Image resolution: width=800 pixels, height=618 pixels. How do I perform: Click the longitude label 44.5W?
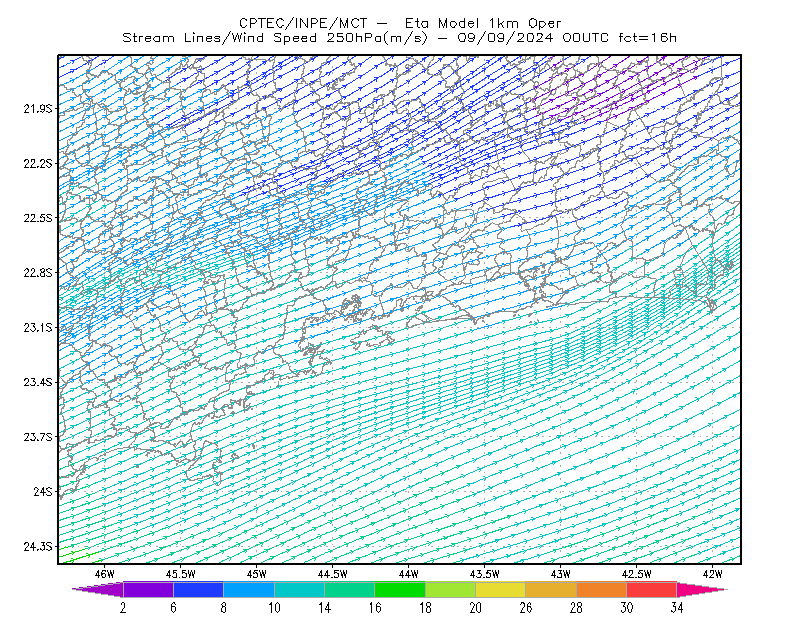333,574
